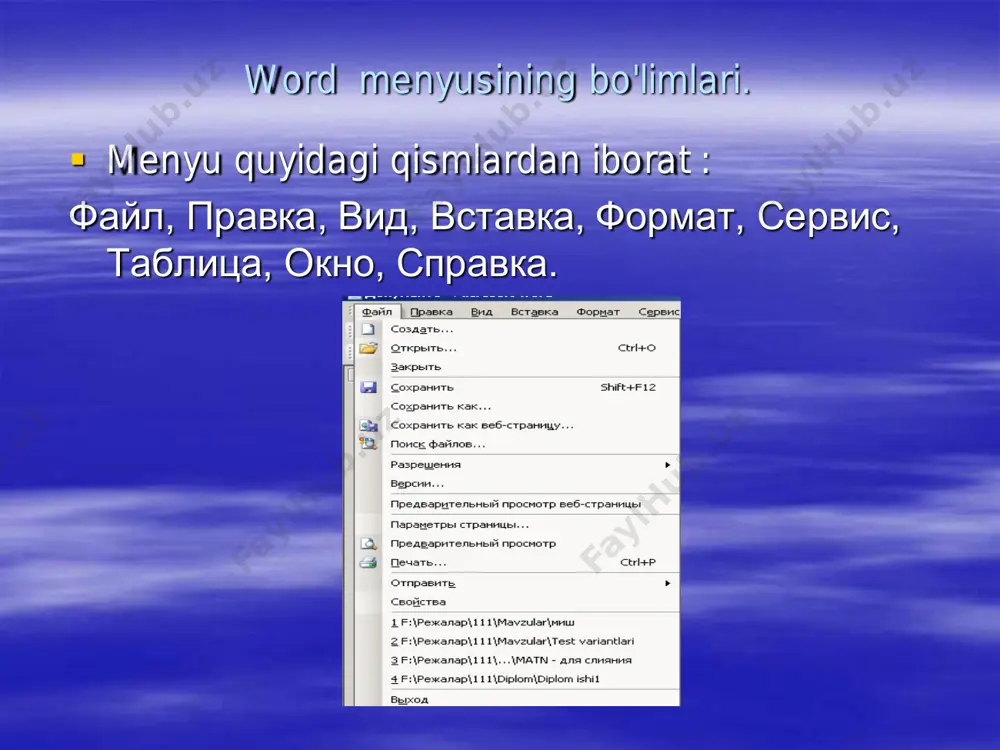Click the Печать printer icon
The image size is (1000, 750).
click(368, 562)
